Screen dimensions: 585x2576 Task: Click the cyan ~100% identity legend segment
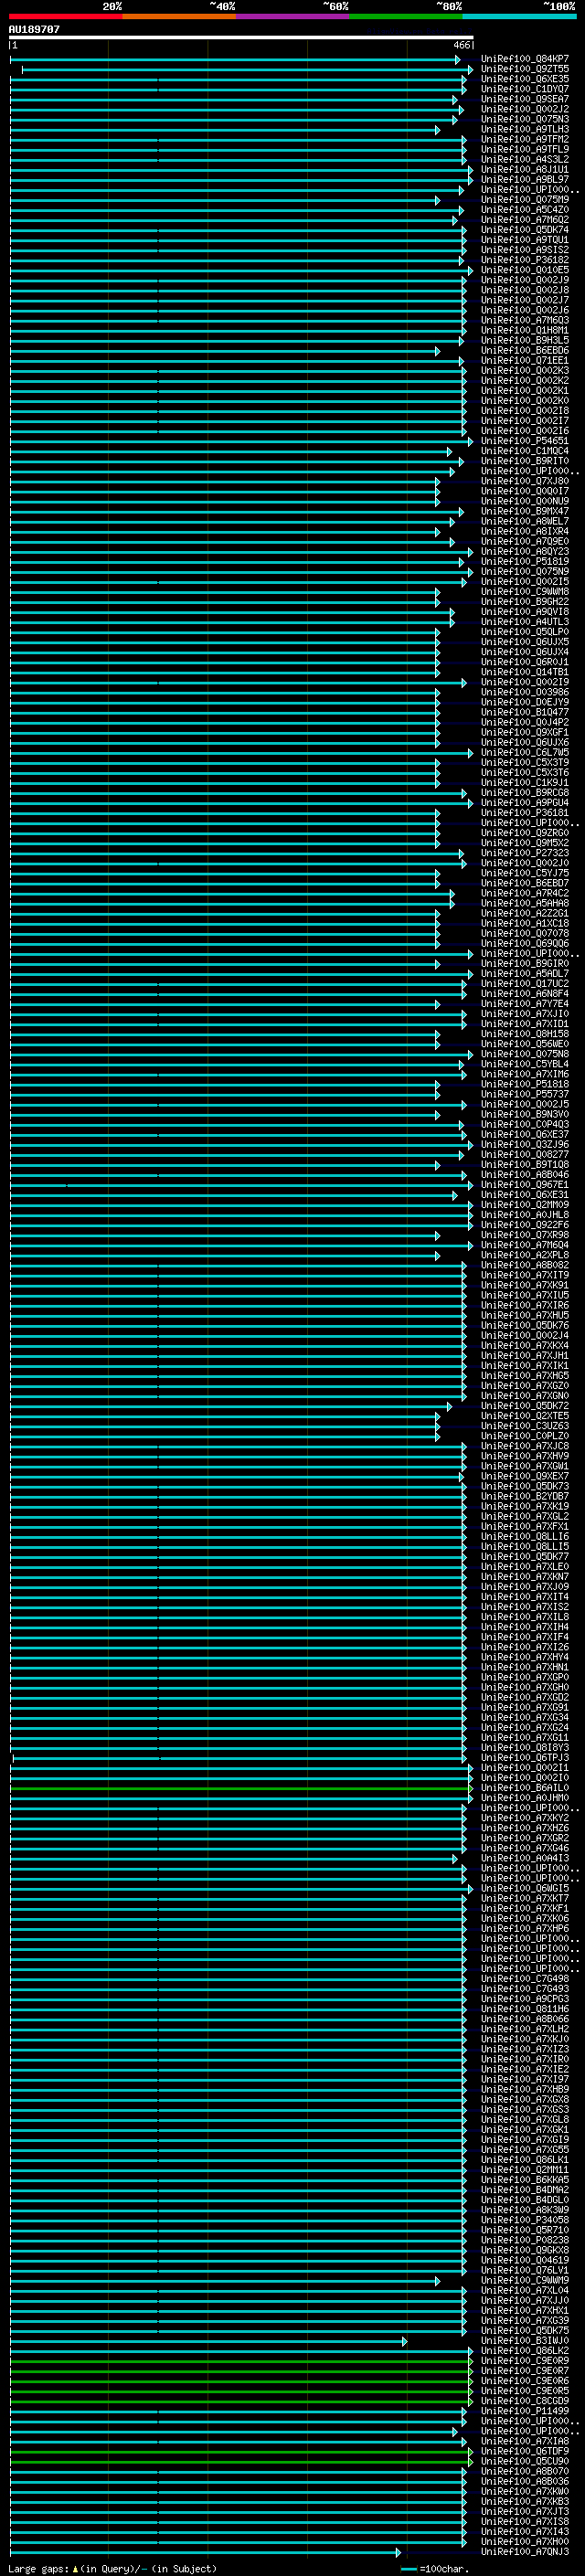[519, 16]
